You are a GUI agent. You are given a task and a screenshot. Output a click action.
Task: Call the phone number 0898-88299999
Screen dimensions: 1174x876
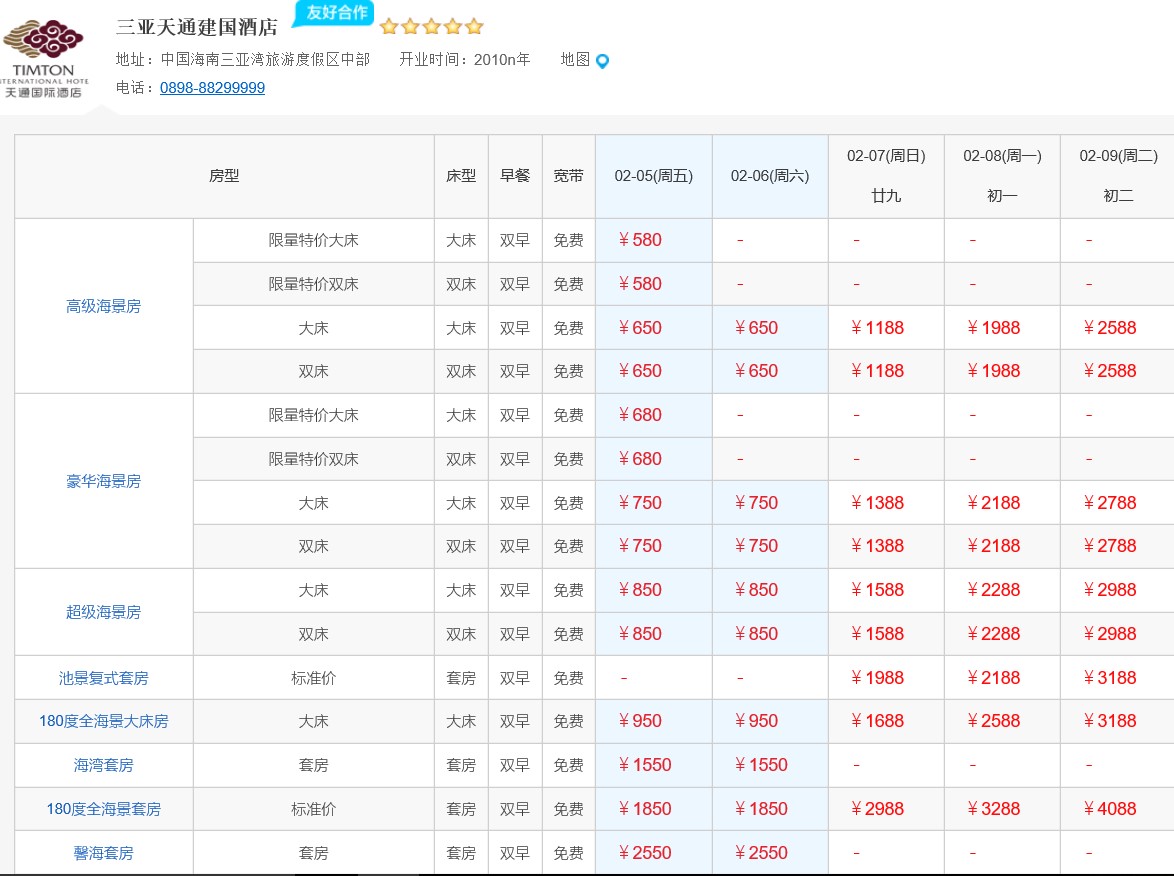(x=212, y=88)
